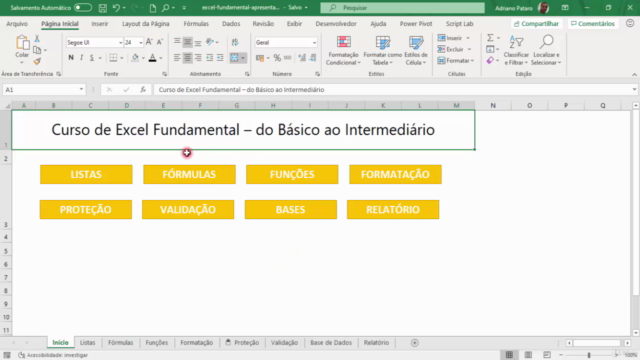Viewport: 640px width, 360px height.
Task: Click the Orientation text angle icon
Action: [210, 42]
